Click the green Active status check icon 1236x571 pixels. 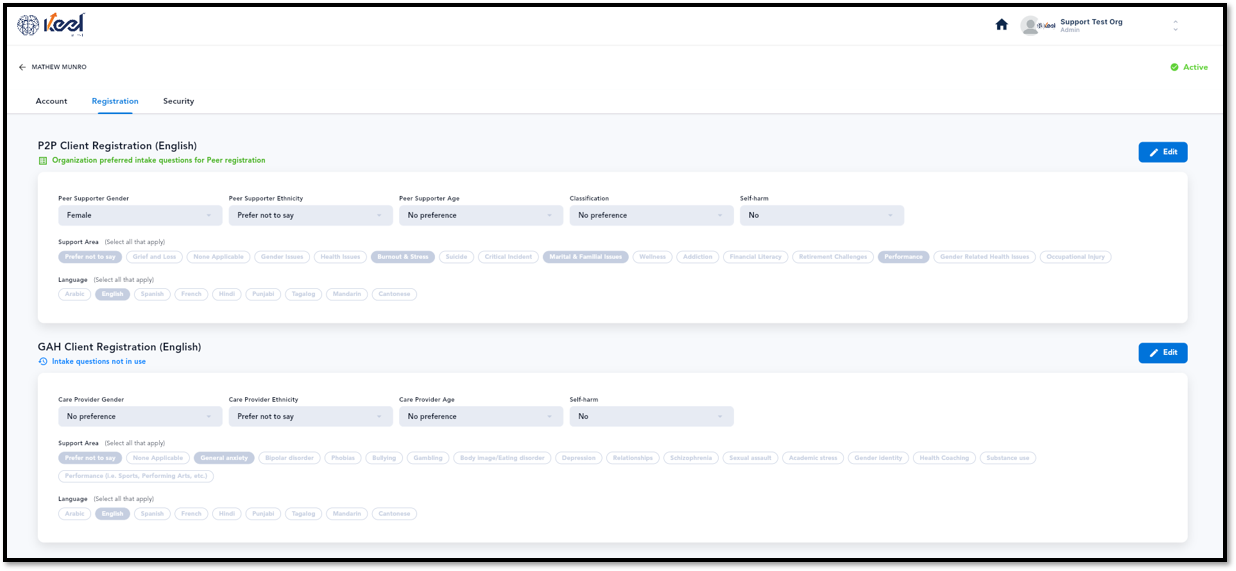pos(1174,67)
